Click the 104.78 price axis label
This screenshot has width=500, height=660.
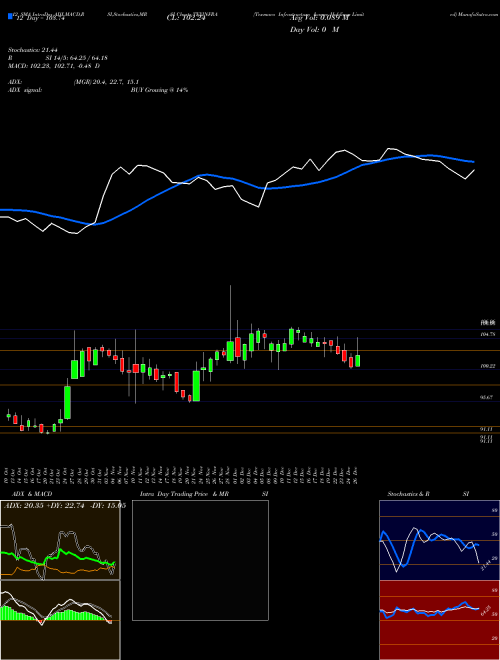[487, 334]
